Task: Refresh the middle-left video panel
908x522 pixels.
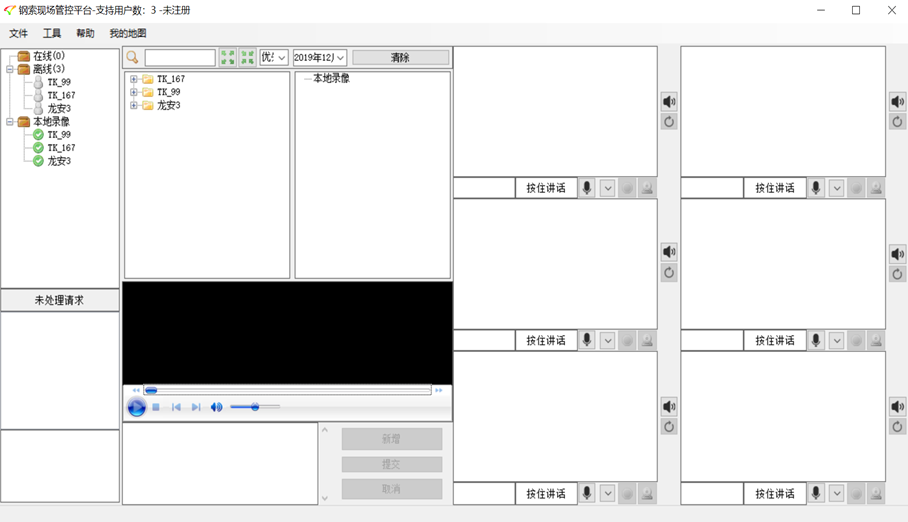Action: (x=669, y=273)
